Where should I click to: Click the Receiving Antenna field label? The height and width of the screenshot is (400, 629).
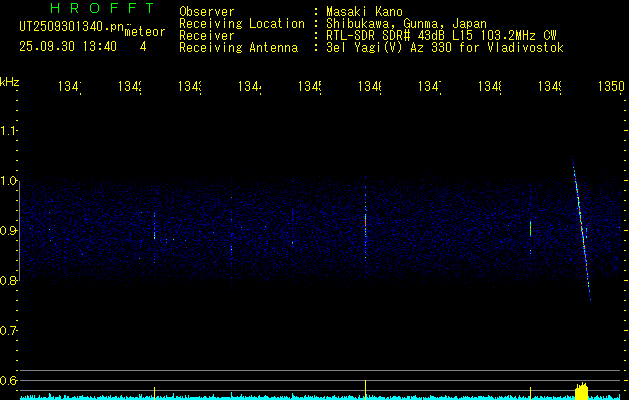click(237, 47)
